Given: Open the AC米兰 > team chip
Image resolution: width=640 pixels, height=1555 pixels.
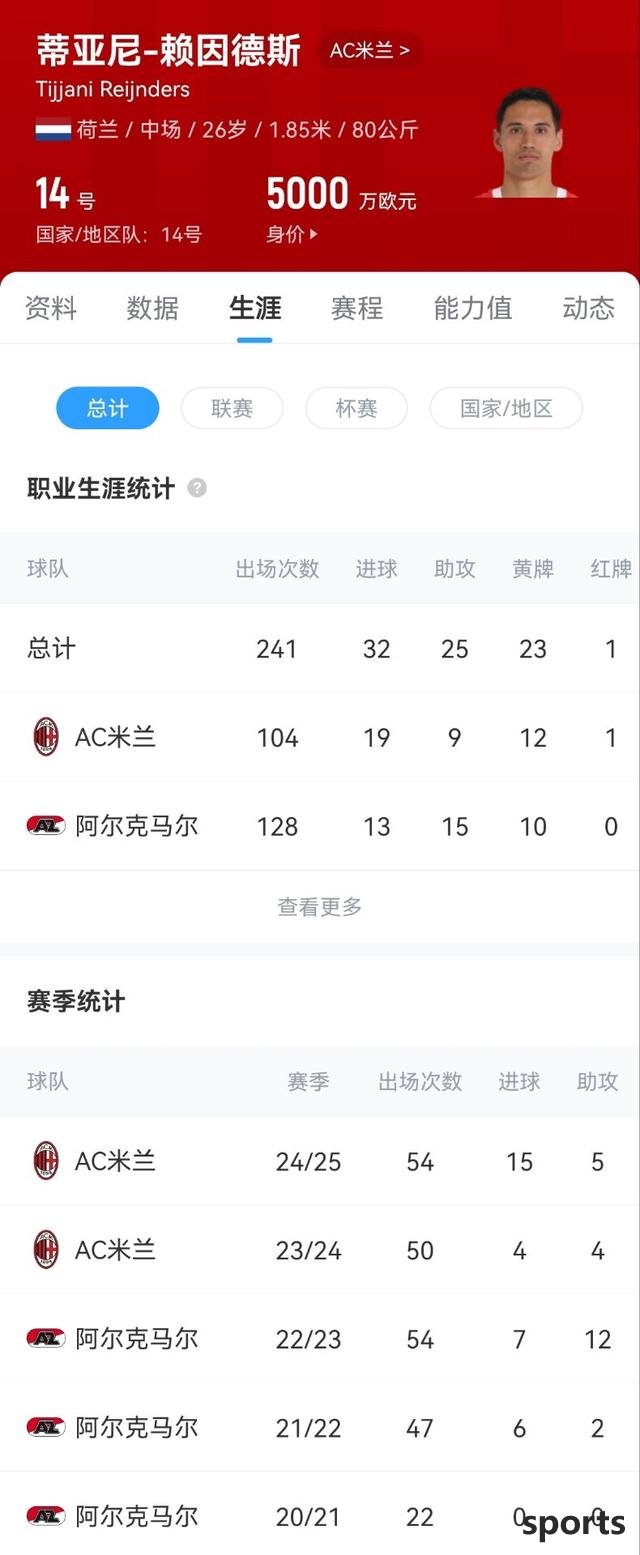Looking at the screenshot, I should pos(370,51).
